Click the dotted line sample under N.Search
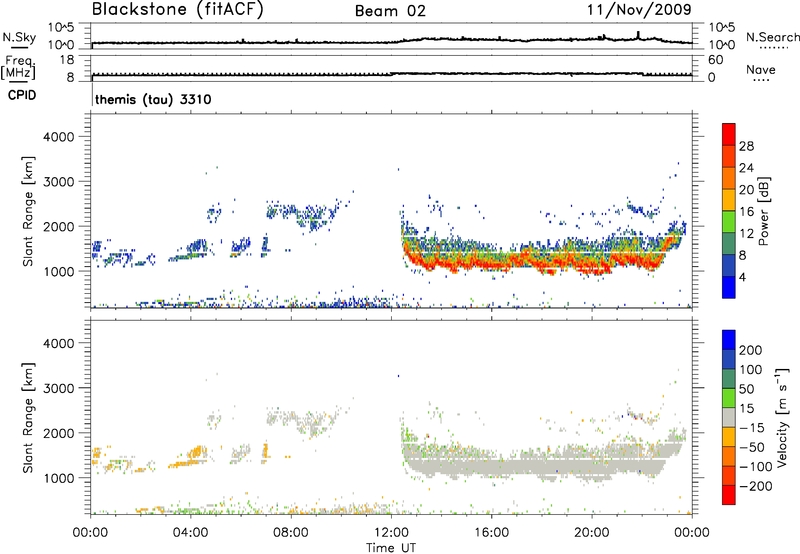Screen dimensions: 800x554 [x=774, y=48]
